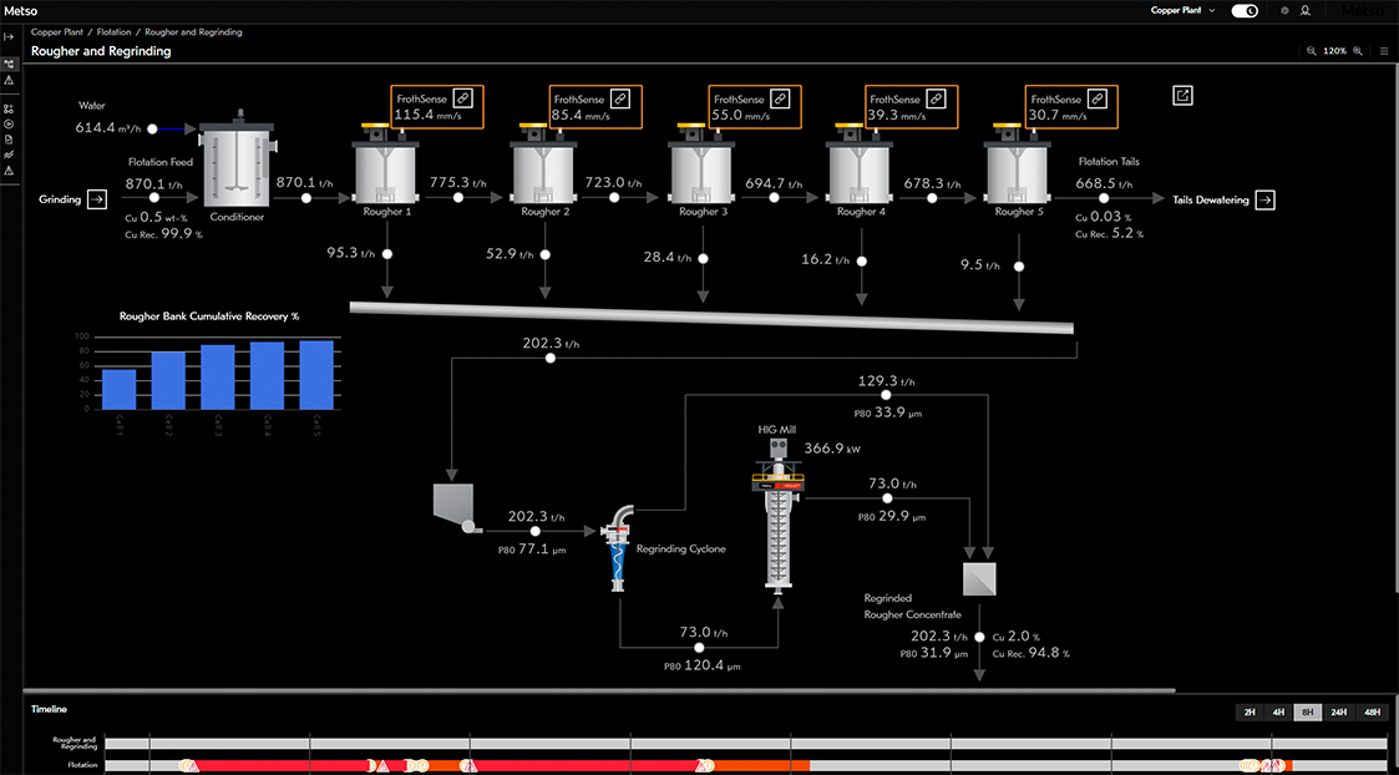Open the last breadcrumb item Rougher and Regrinding
Viewport: 1399px width, 775px height.
click(x=193, y=32)
